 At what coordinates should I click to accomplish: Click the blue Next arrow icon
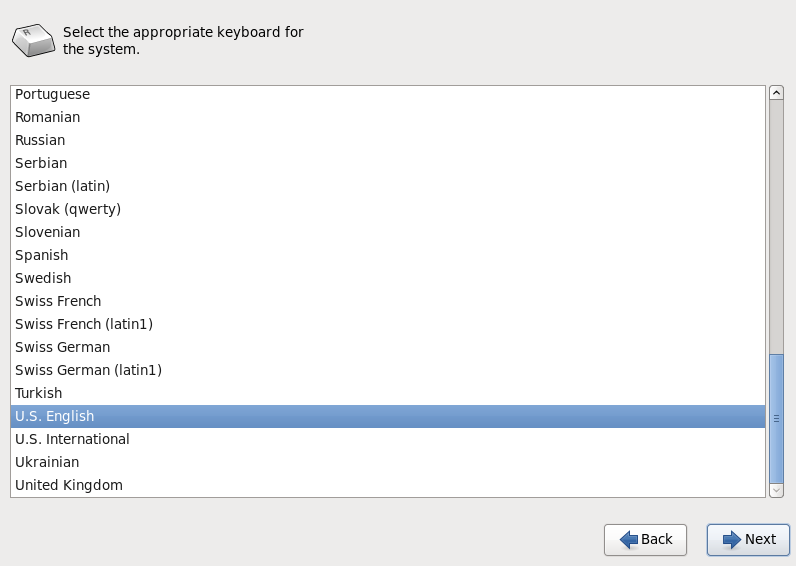coord(732,540)
